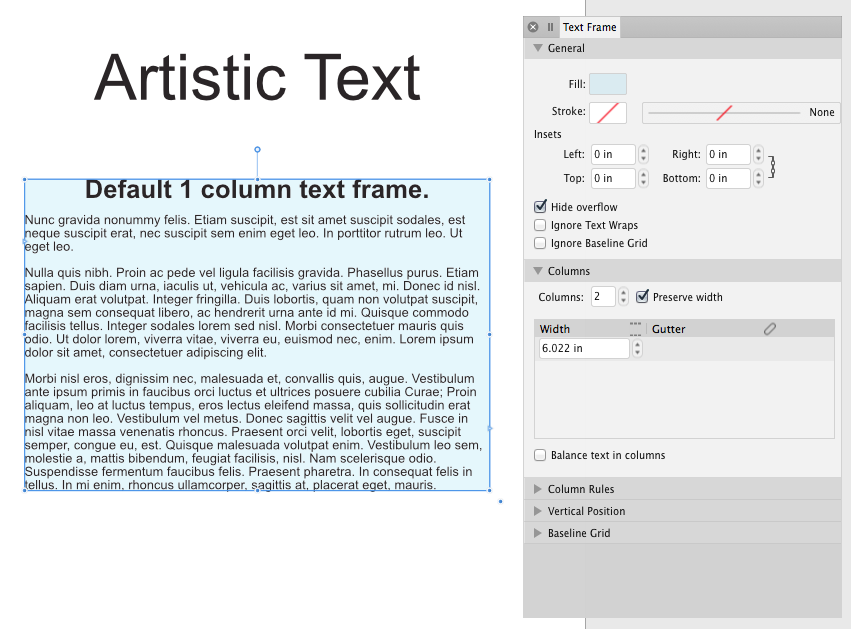Click the Bottom inset stepper
The image size is (851, 629).
[x=758, y=178]
